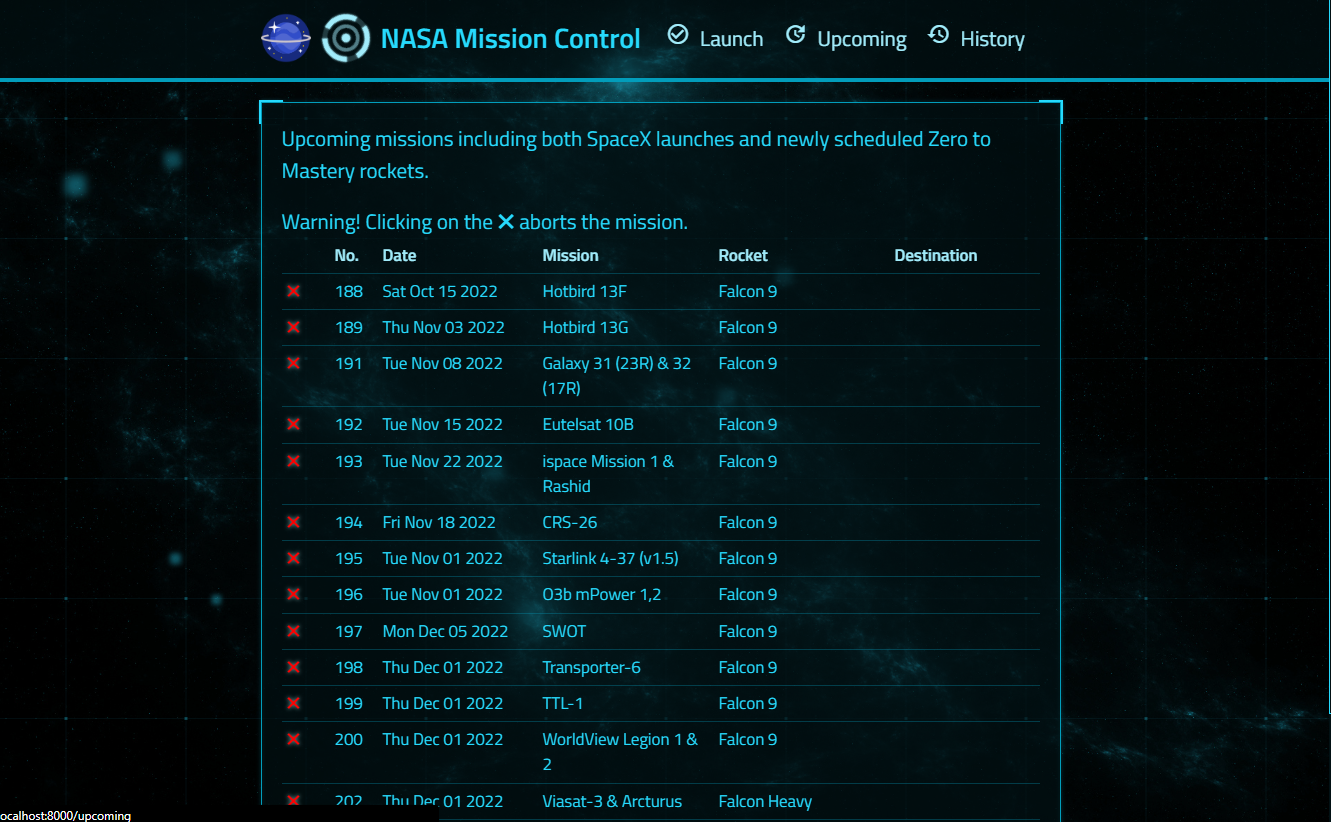Abort the Galaxy 31 & 32 mission

pos(294,363)
